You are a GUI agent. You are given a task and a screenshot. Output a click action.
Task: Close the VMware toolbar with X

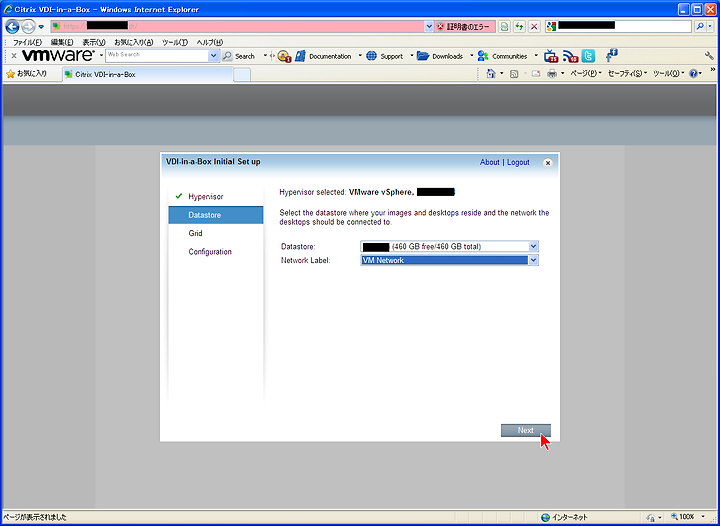tap(14, 56)
